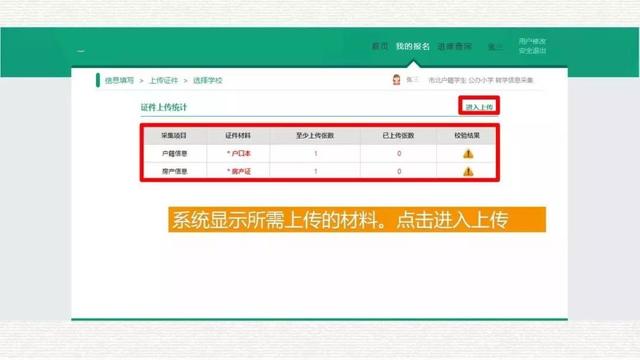Go to 信息填写 breadcrumb step
The width and height of the screenshot is (640, 360).
click(119, 80)
